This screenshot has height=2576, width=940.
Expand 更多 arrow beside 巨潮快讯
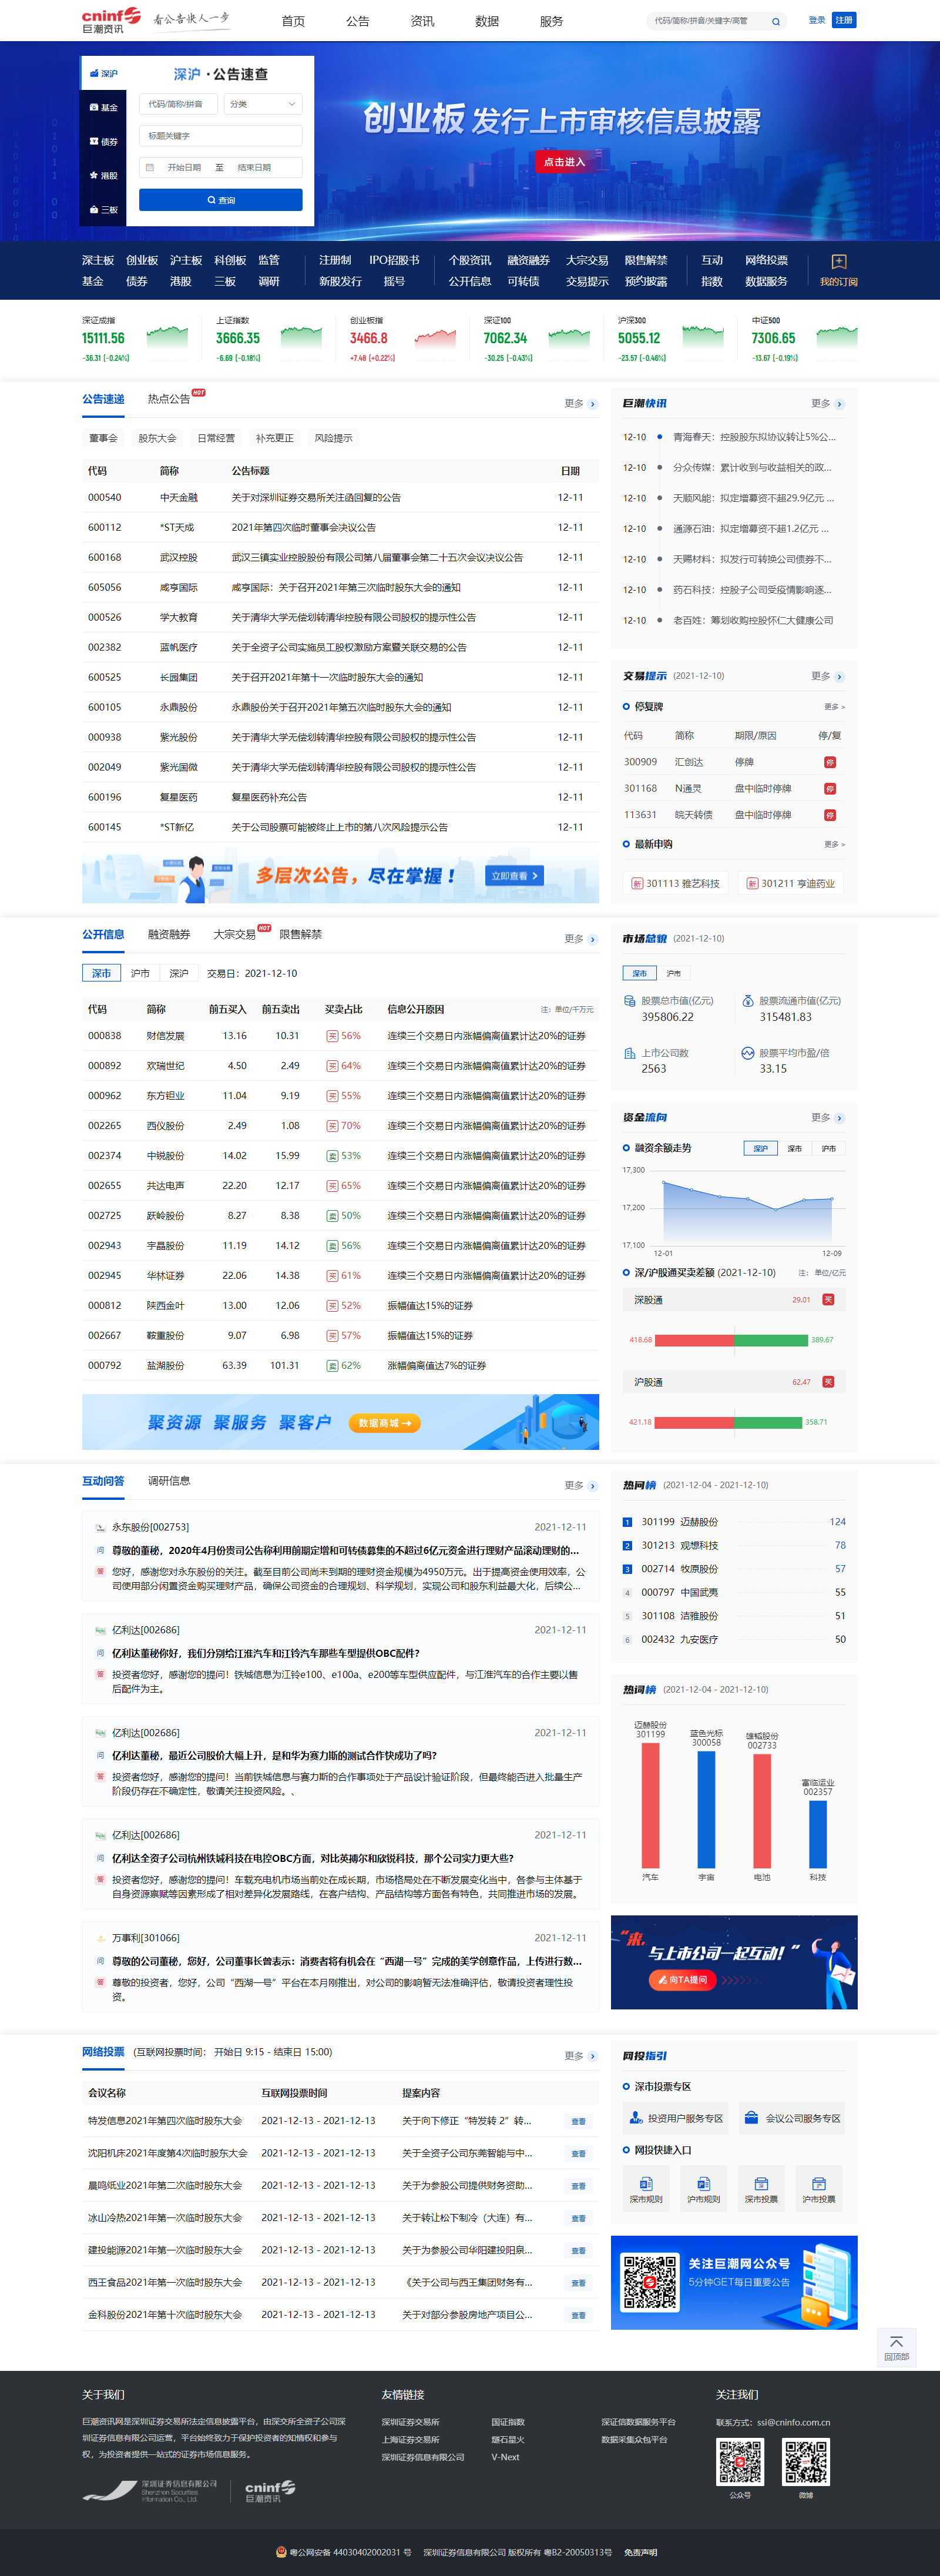click(x=838, y=404)
